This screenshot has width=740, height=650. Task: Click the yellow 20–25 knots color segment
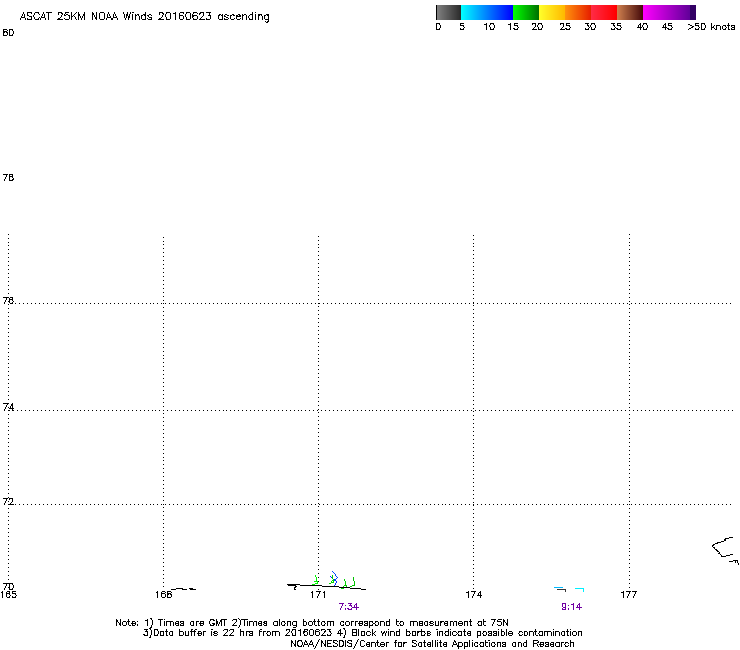552,12
